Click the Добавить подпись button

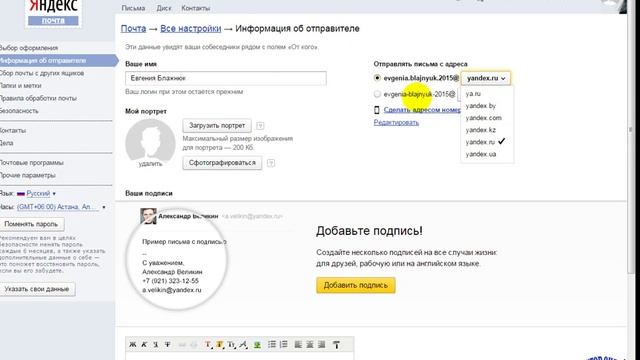tap(356, 285)
